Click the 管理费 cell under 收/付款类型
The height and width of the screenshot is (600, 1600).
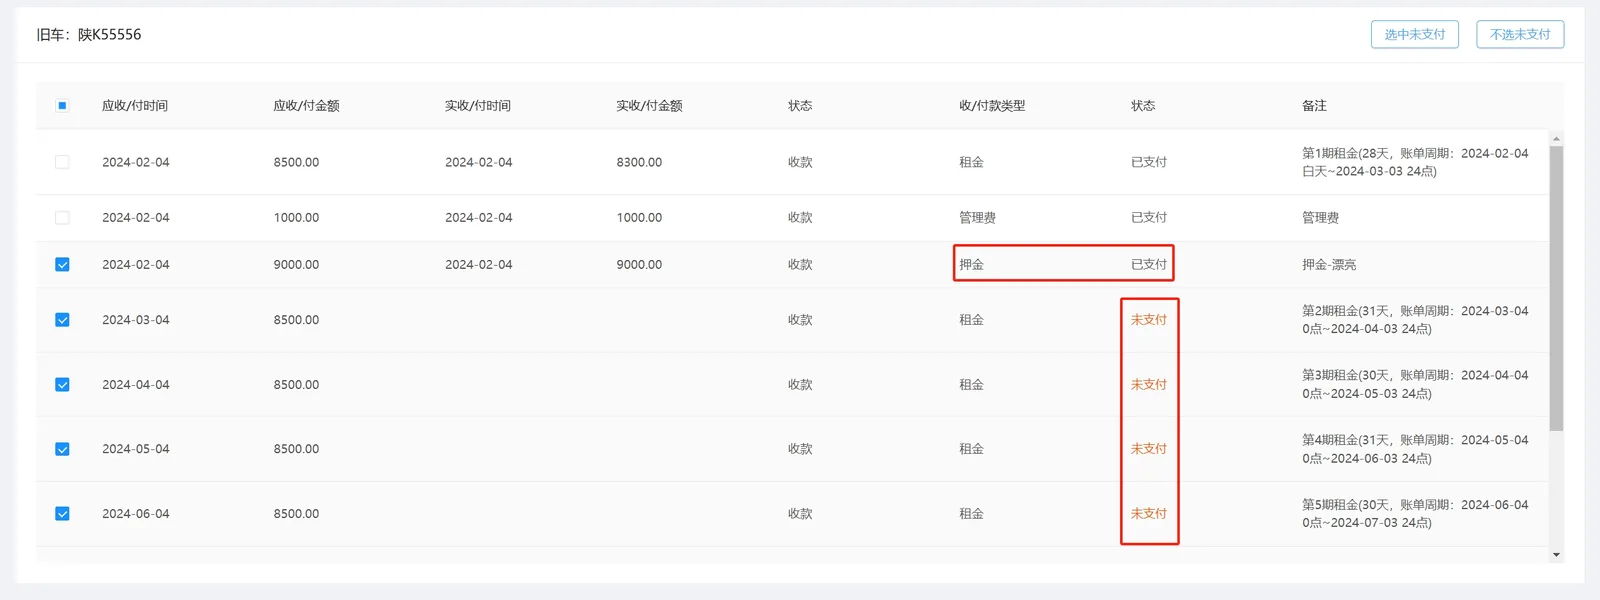977,217
